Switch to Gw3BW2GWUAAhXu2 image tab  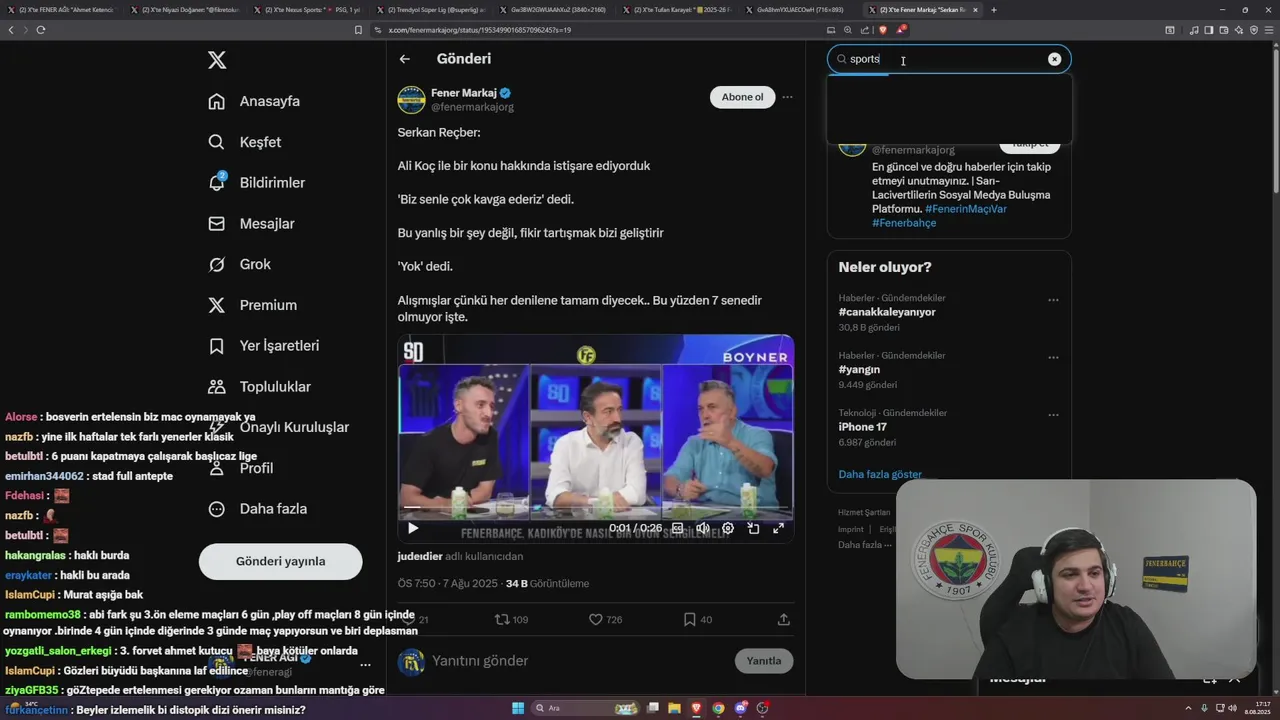point(557,10)
